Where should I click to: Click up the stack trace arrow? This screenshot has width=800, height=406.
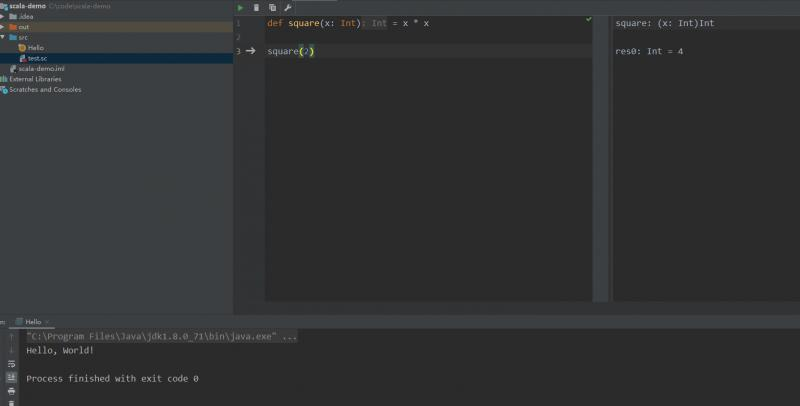11,337
